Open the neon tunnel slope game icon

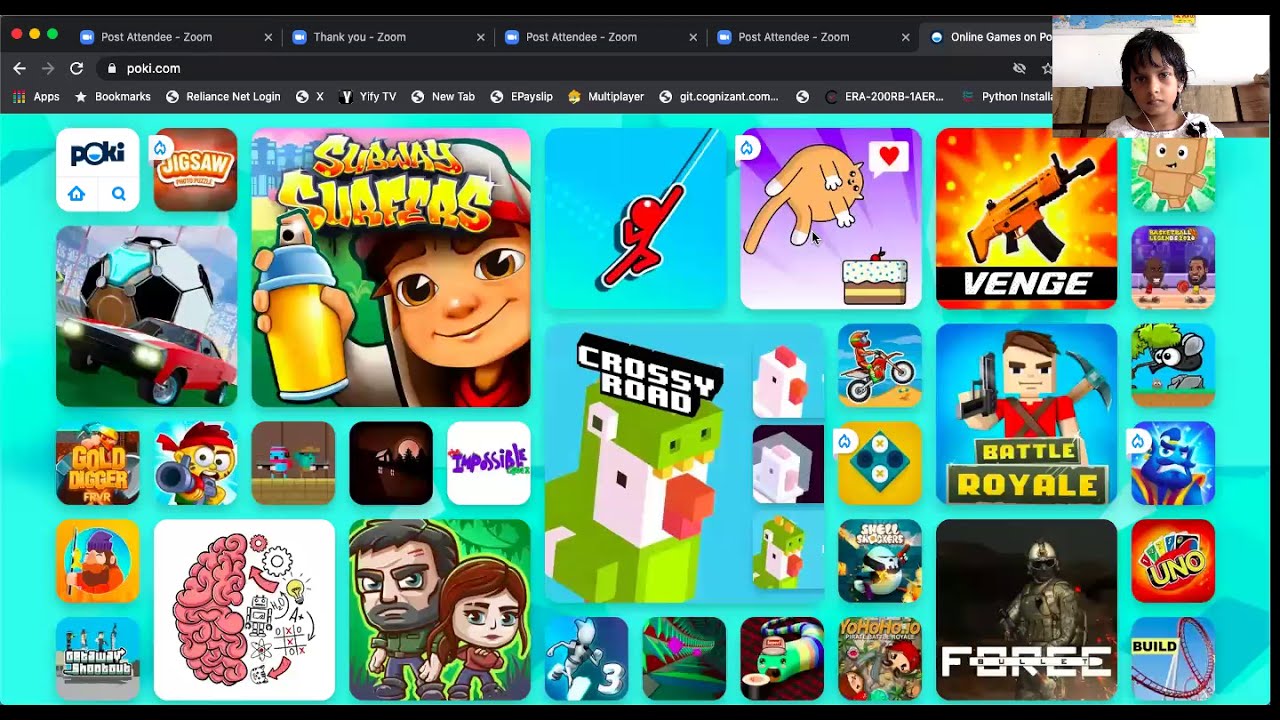[x=684, y=659]
